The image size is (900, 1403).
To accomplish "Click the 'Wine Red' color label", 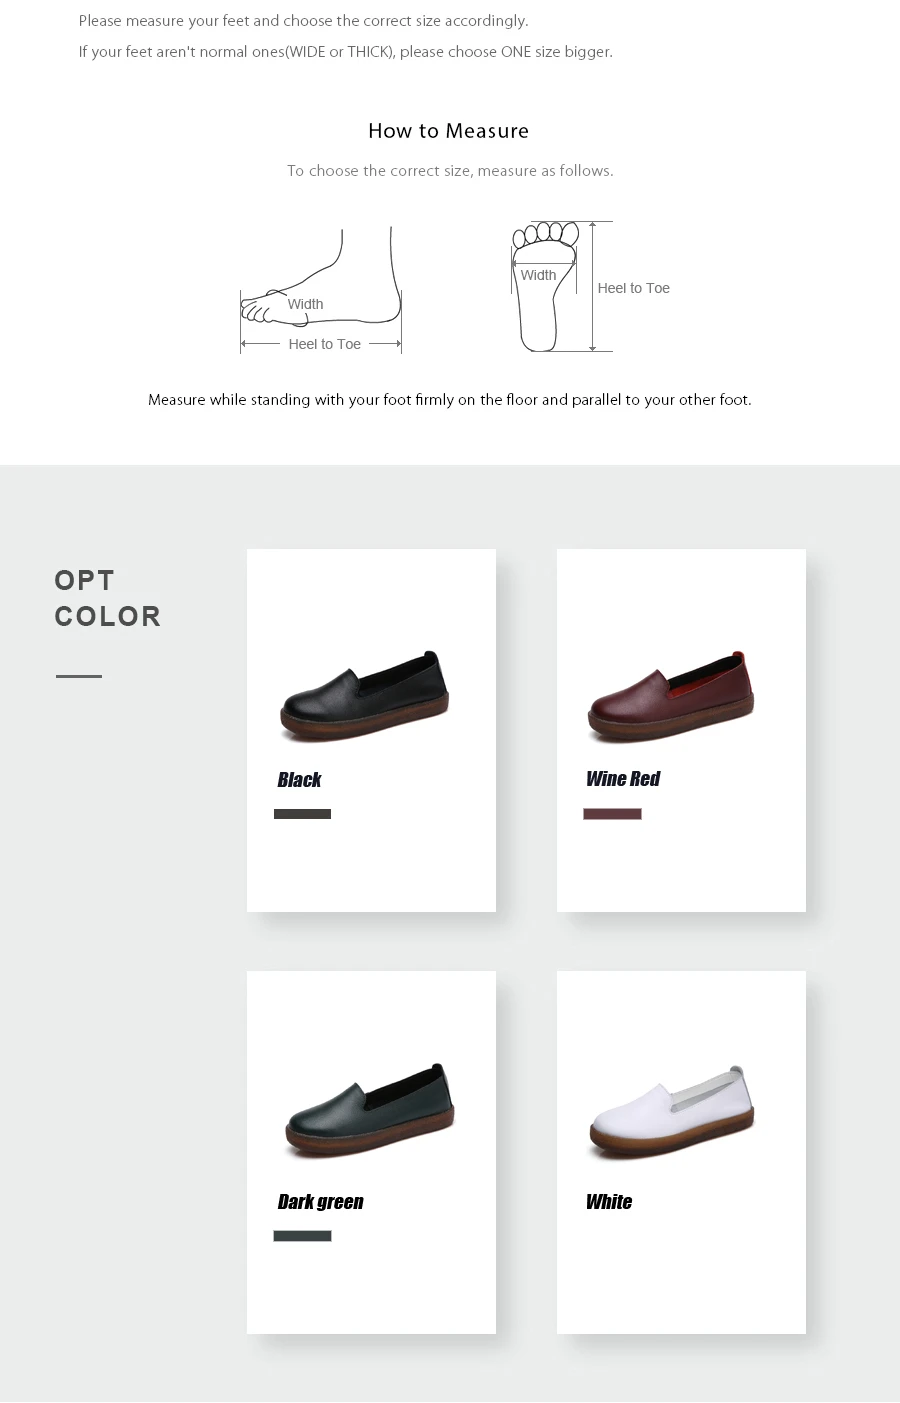I will click(x=623, y=779).
